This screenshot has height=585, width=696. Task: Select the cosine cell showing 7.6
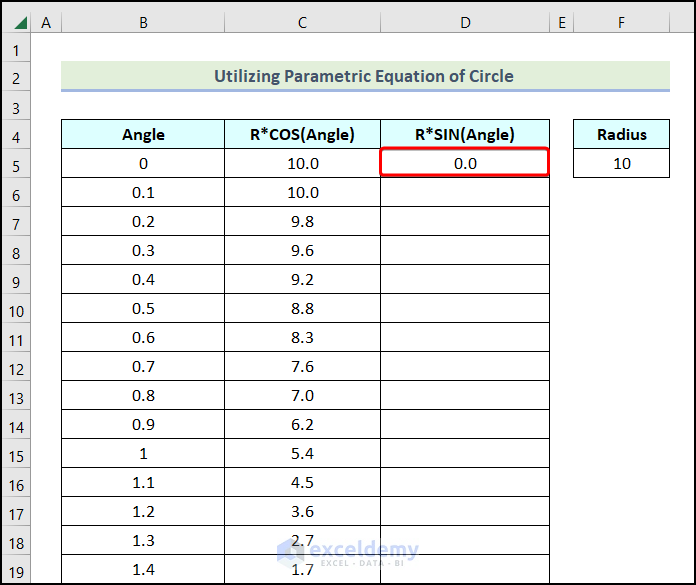pyautogui.click(x=302, y=367)
